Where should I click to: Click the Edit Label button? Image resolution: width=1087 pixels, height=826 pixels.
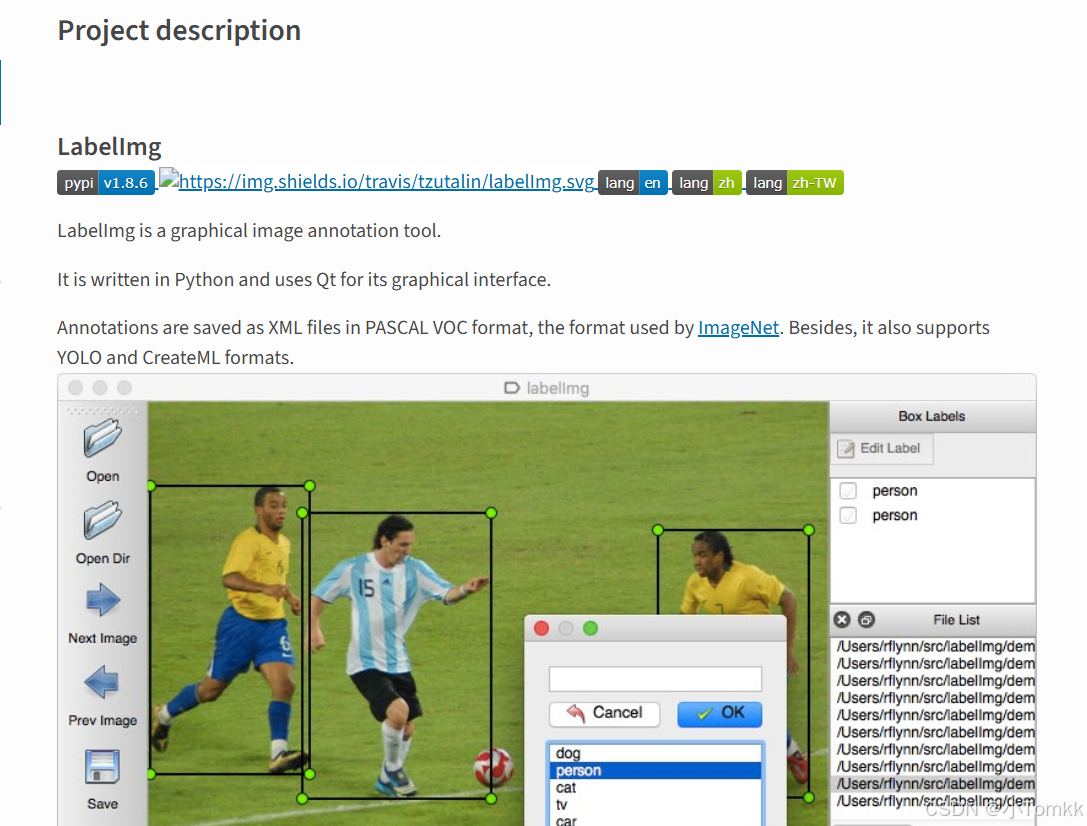click(x=881, y=448)
